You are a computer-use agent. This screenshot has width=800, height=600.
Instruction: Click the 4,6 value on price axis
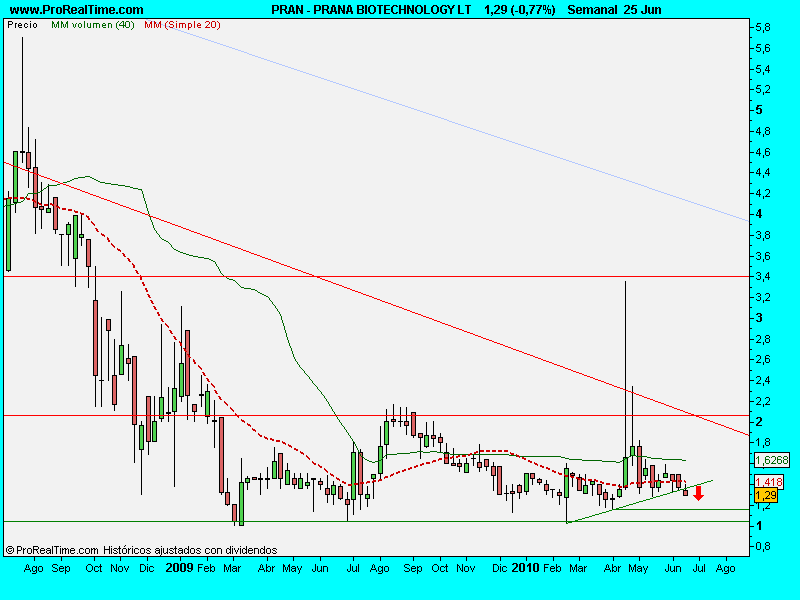[763, 152]
